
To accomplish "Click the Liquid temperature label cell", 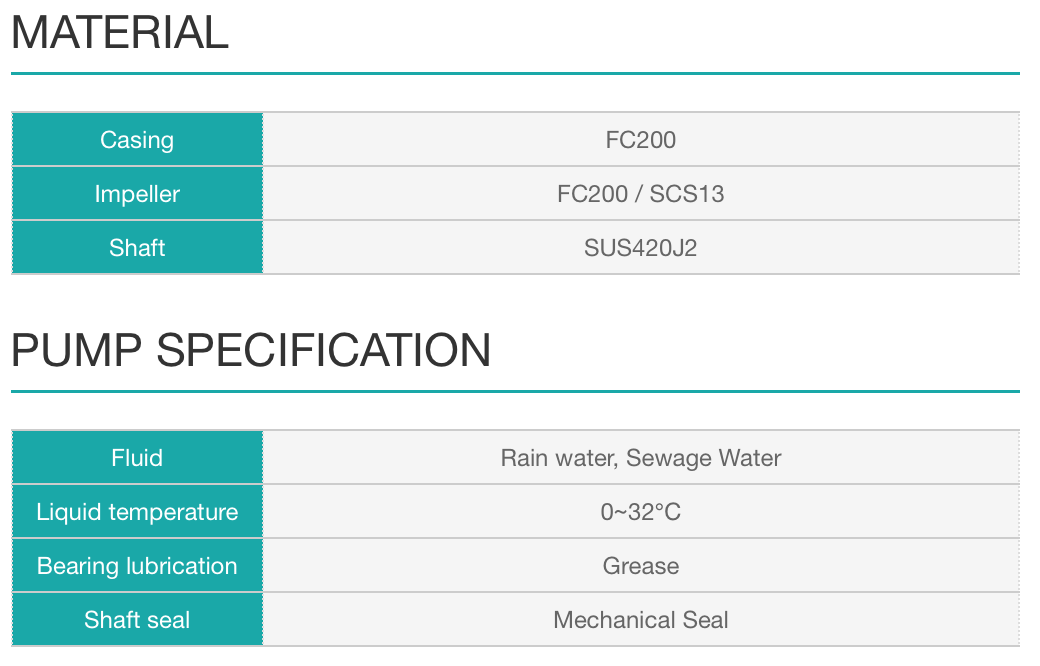I will pos(137,512).
